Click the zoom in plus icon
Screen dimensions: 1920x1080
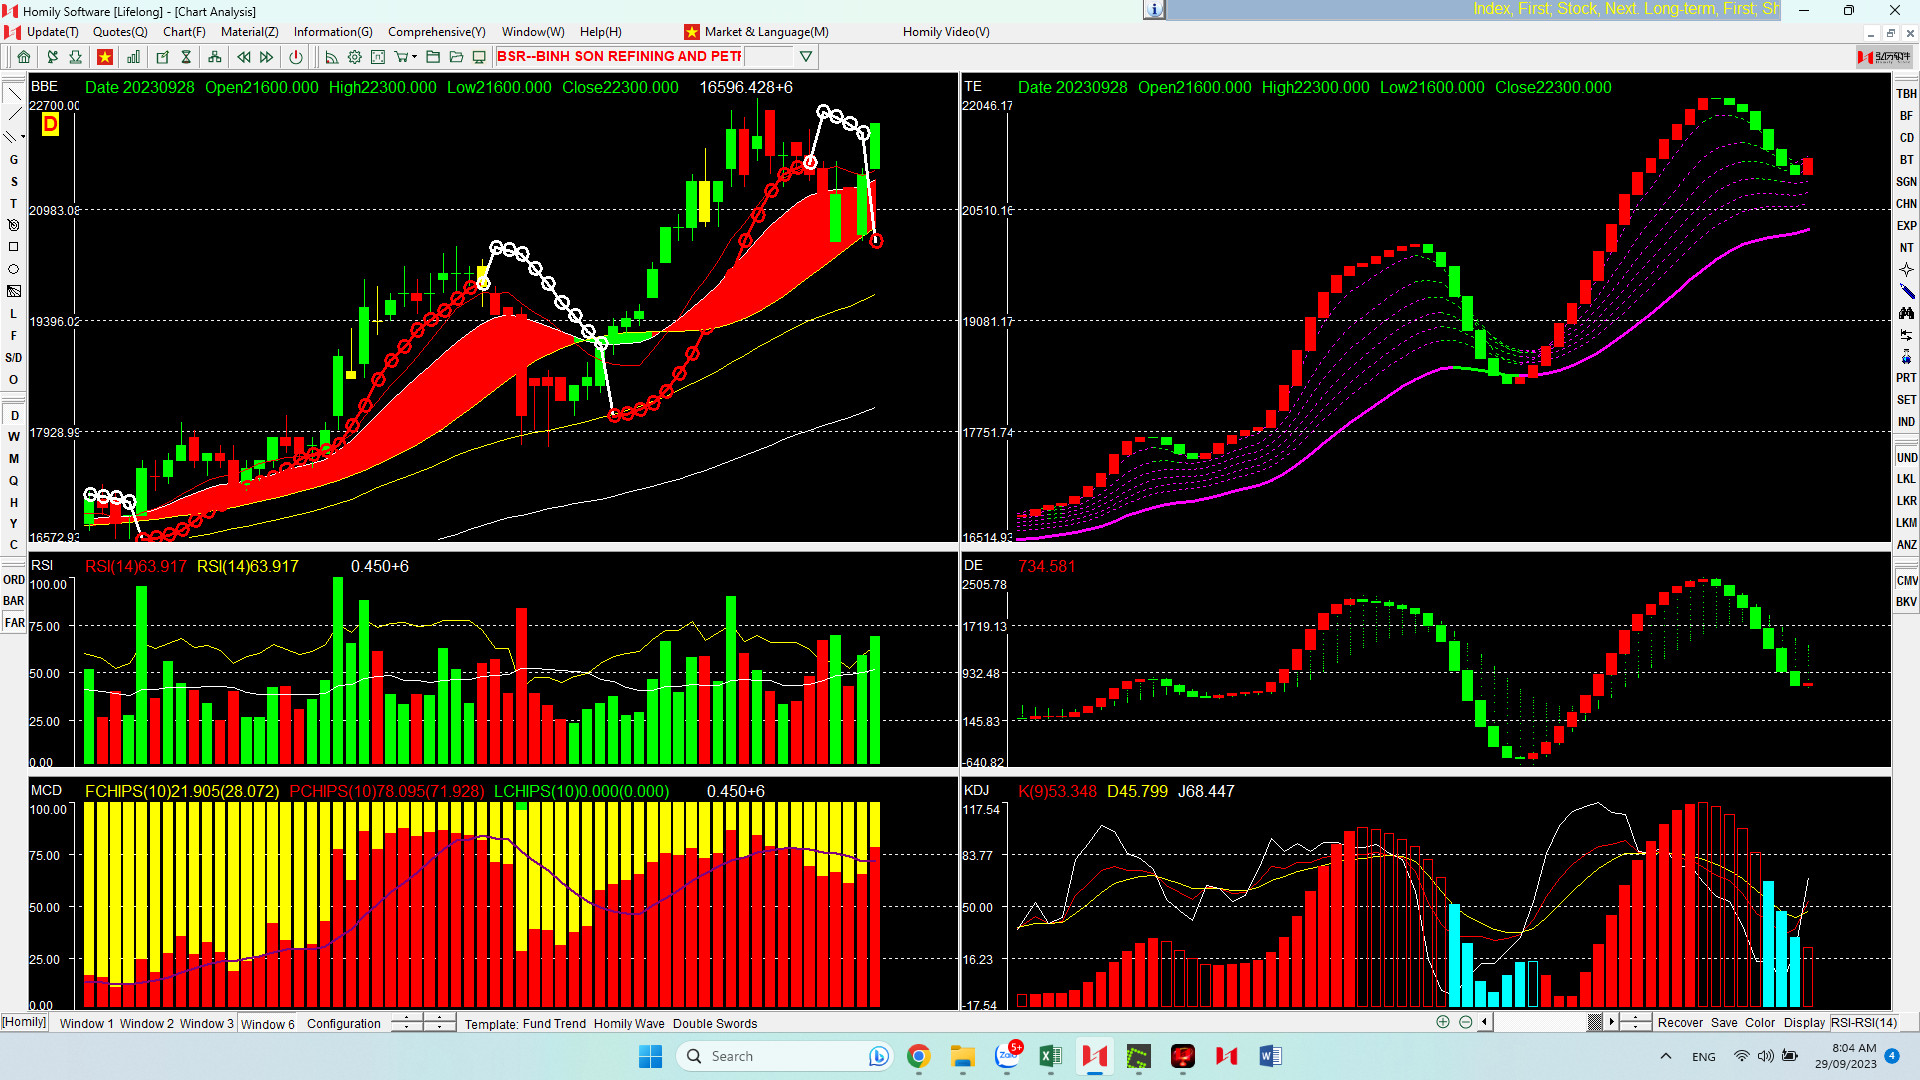pos(1443,1022)
